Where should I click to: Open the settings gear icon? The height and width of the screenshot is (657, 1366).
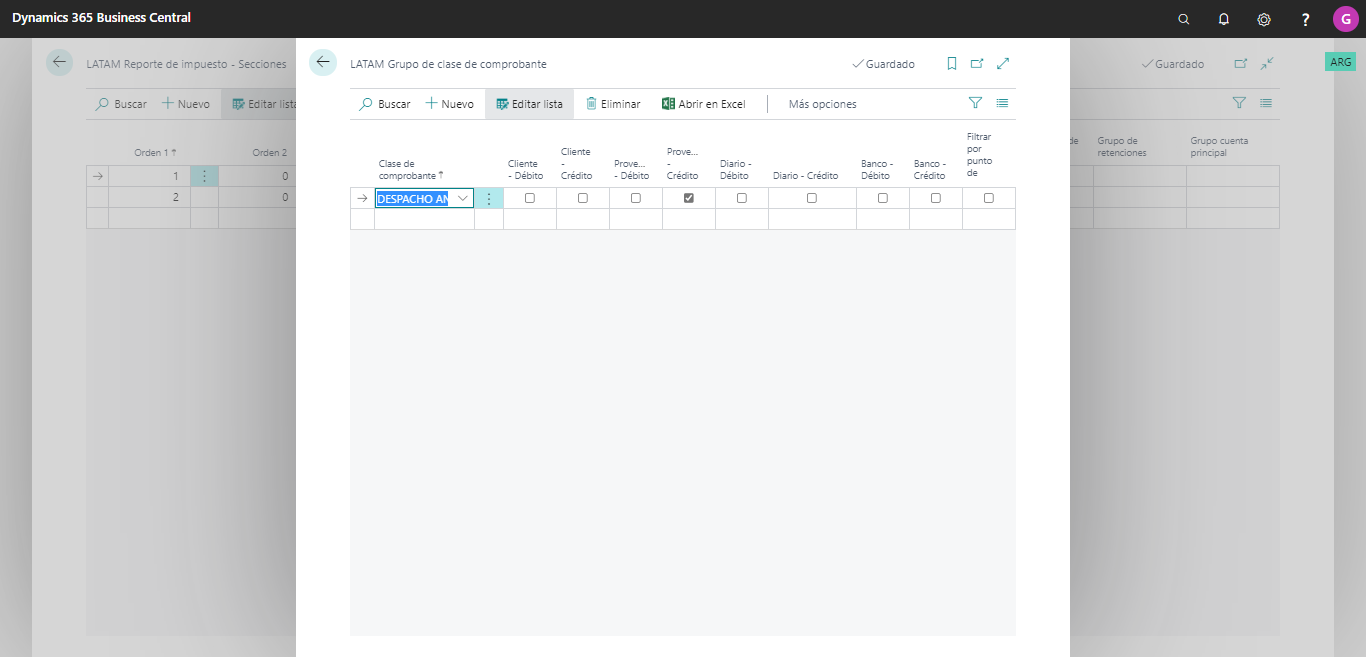pos(1264,19)
